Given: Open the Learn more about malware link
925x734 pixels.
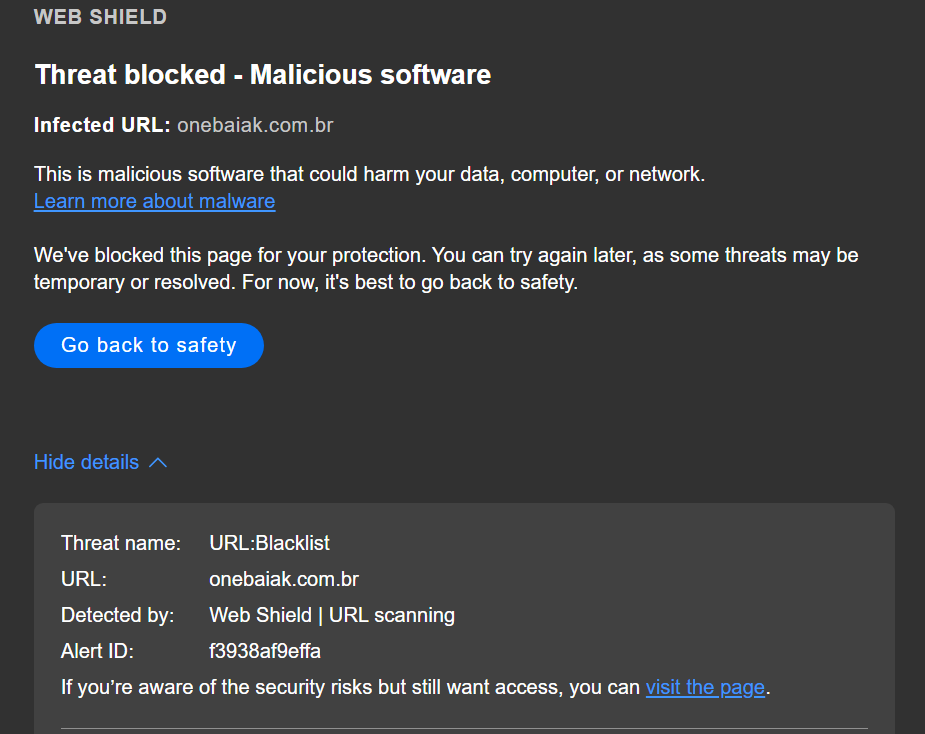Looking at the screenshot, I should [x=154, y=201].
